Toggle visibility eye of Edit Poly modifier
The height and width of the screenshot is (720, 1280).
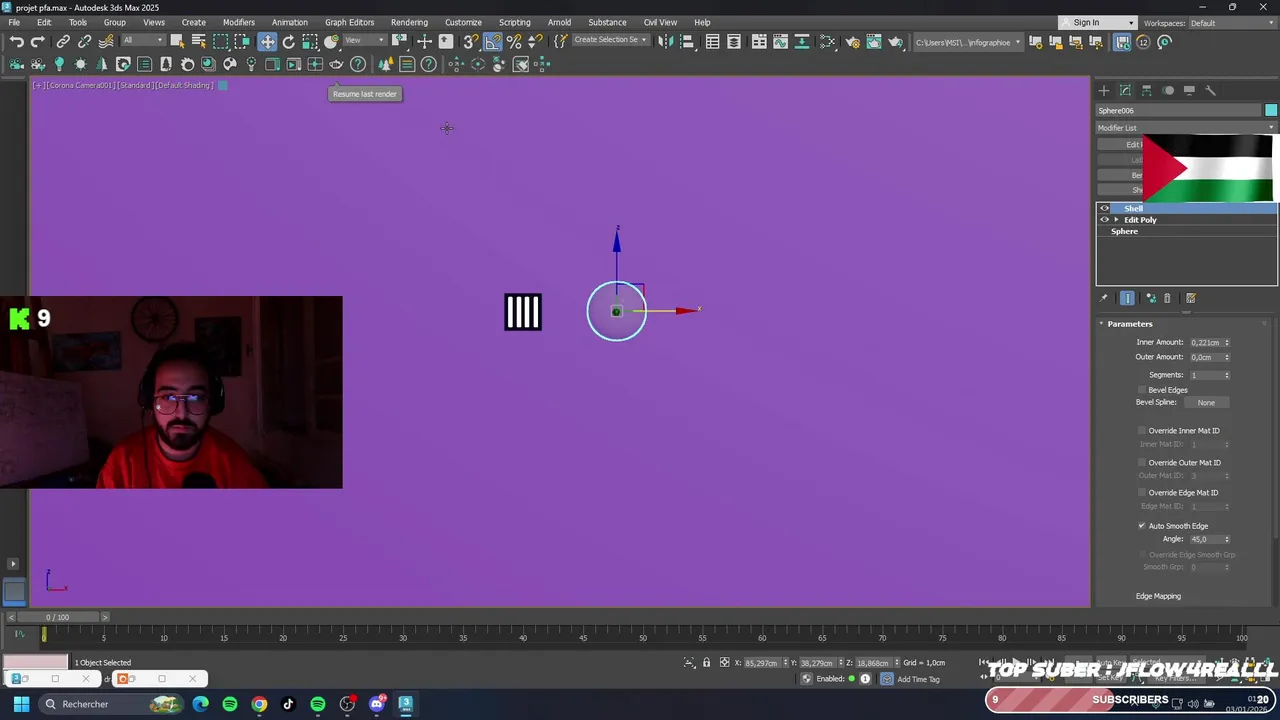point(1105,220)
